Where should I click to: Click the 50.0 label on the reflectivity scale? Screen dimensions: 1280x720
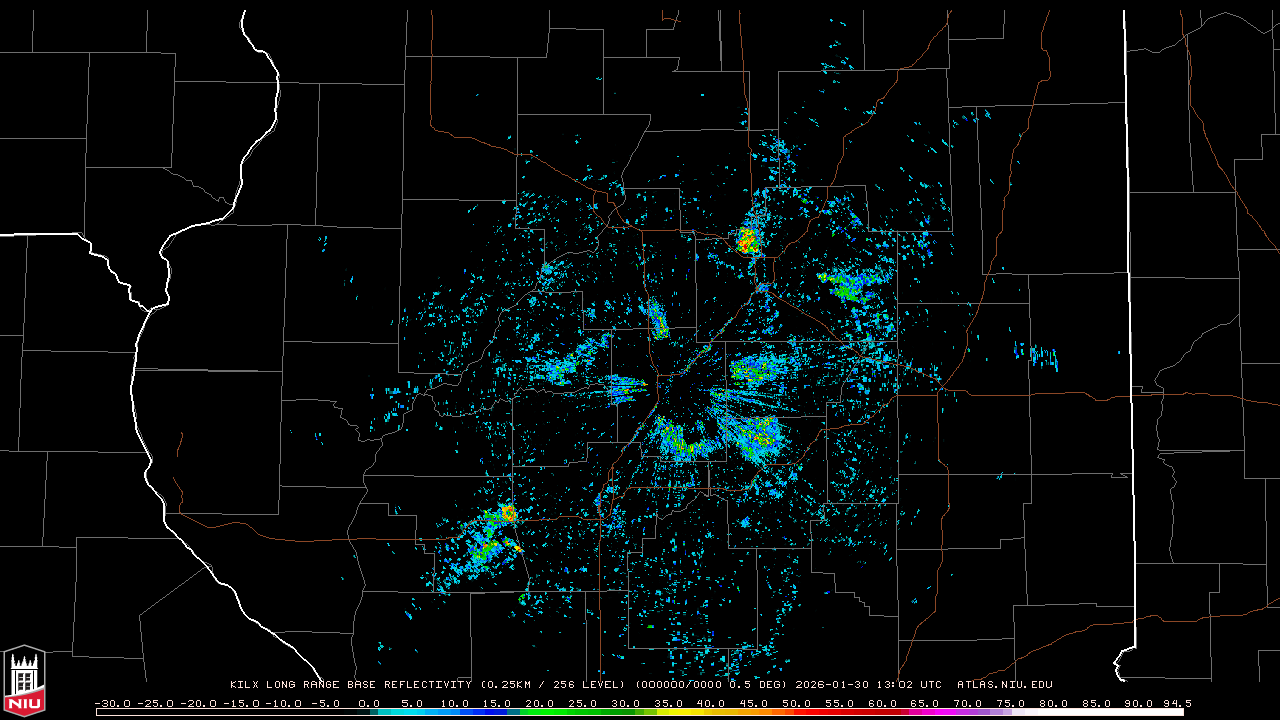(x=798, y=703)
